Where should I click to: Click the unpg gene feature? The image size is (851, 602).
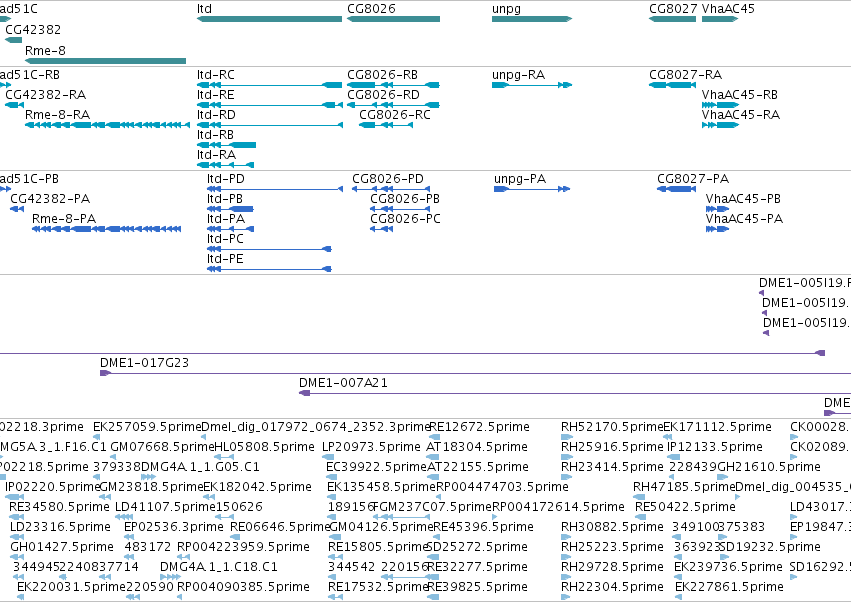point(532,19)
